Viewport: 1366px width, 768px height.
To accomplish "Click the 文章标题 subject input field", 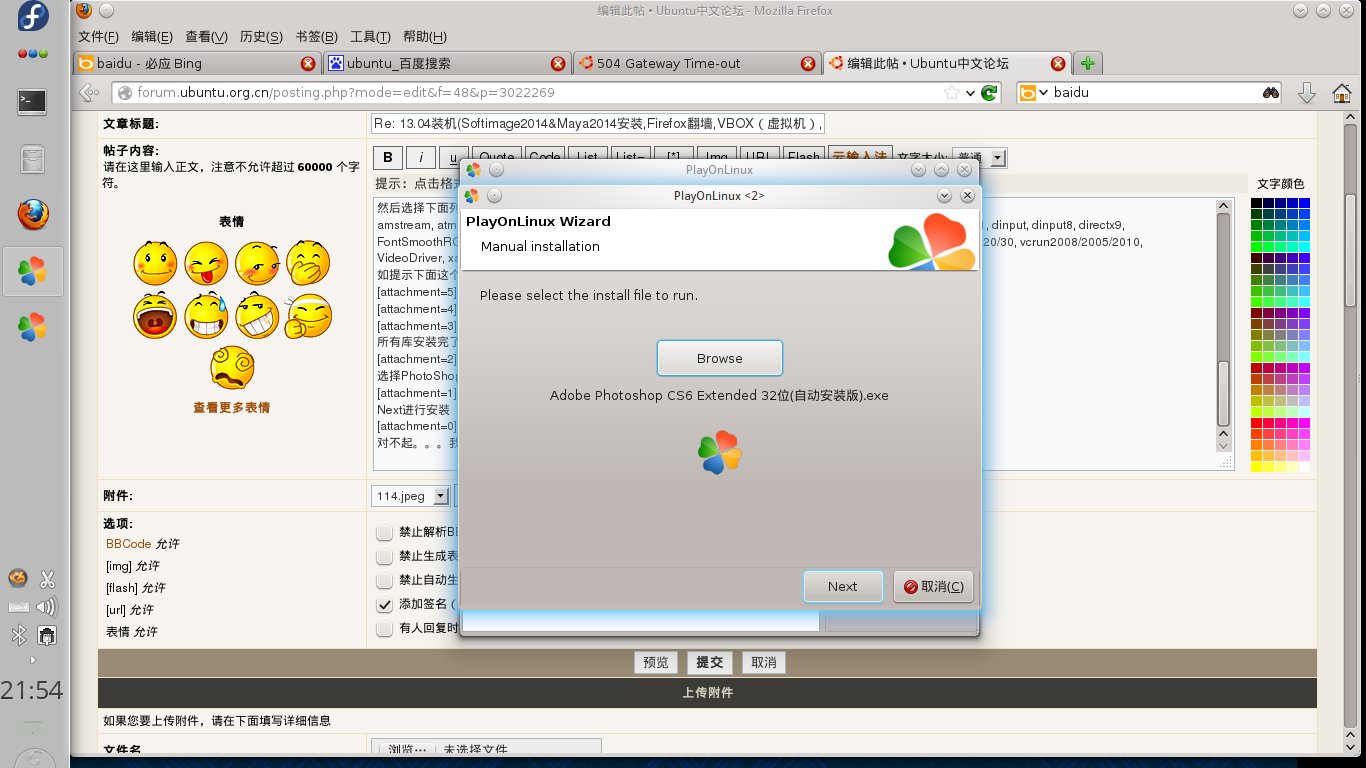I will (x=598, y=124).
